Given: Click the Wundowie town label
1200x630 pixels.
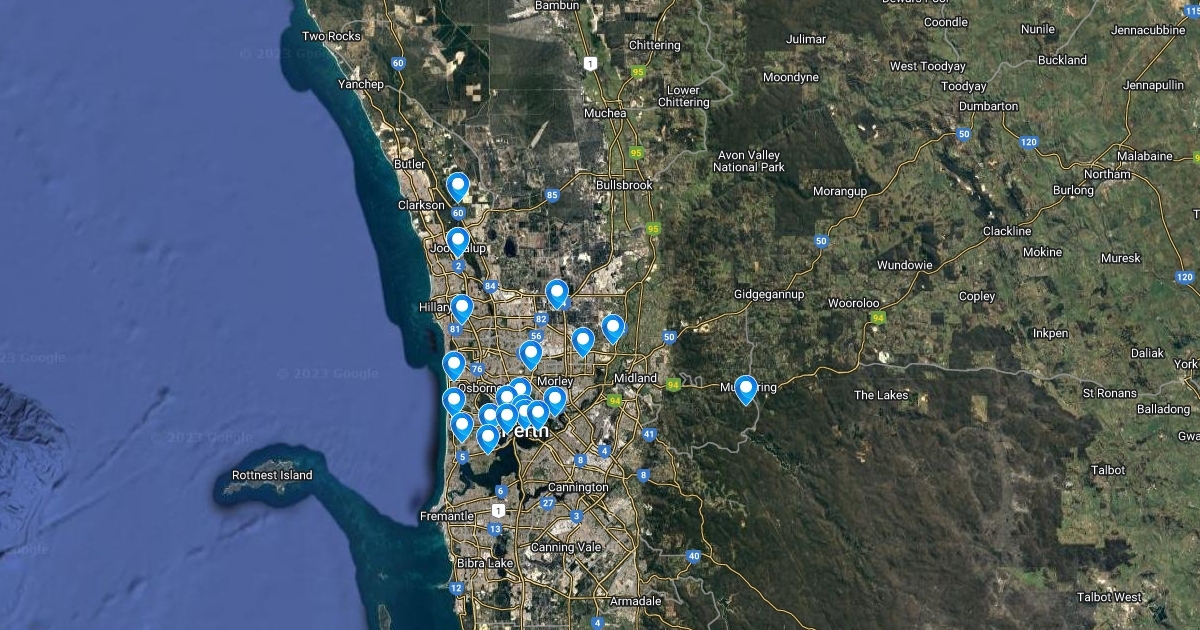Looking at the screenshot, I should click(x=905, y=265).
